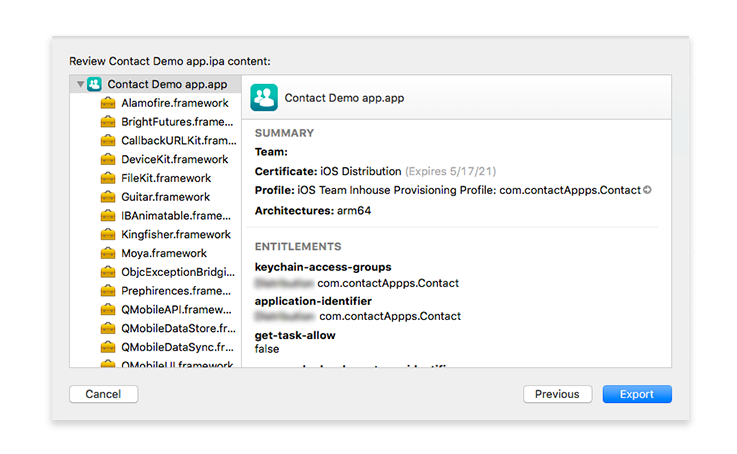The image size is (737, 454).
Task: Click the Guitar.framework briefcase icon
Action: (108, 197)
